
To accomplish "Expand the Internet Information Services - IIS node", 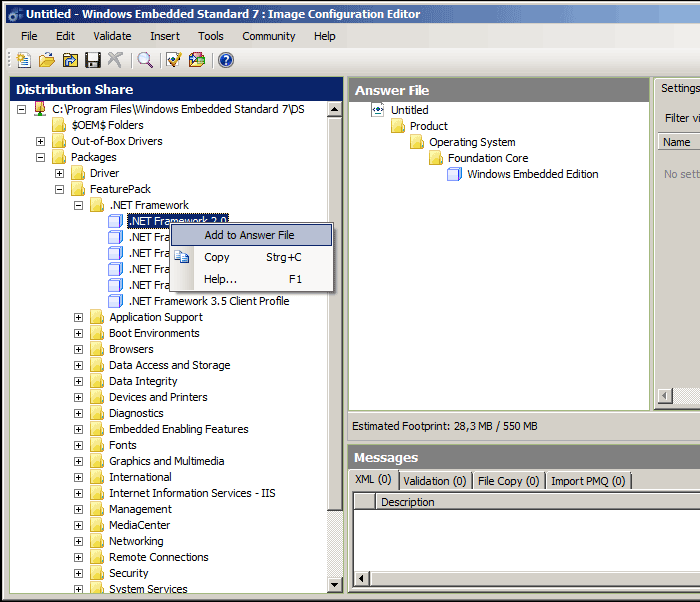I will [79, 493].
